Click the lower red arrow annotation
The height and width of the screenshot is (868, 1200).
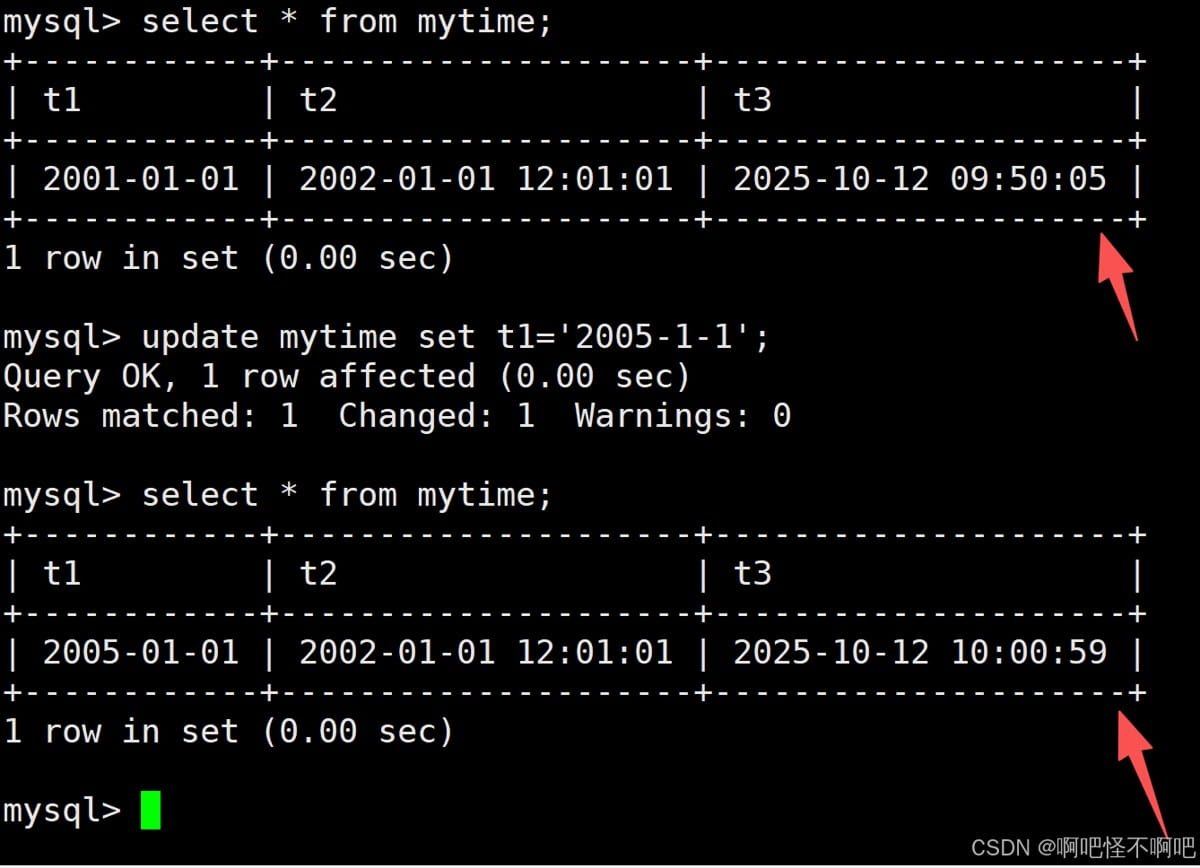pyautogui.click(x=1140, y=765)
